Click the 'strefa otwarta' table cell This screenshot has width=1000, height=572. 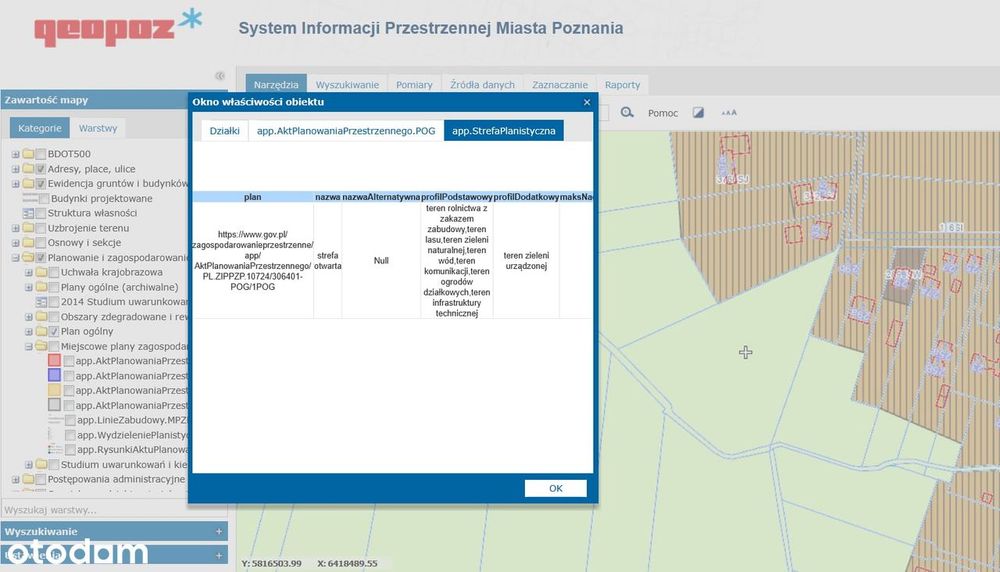click(328, 260)
